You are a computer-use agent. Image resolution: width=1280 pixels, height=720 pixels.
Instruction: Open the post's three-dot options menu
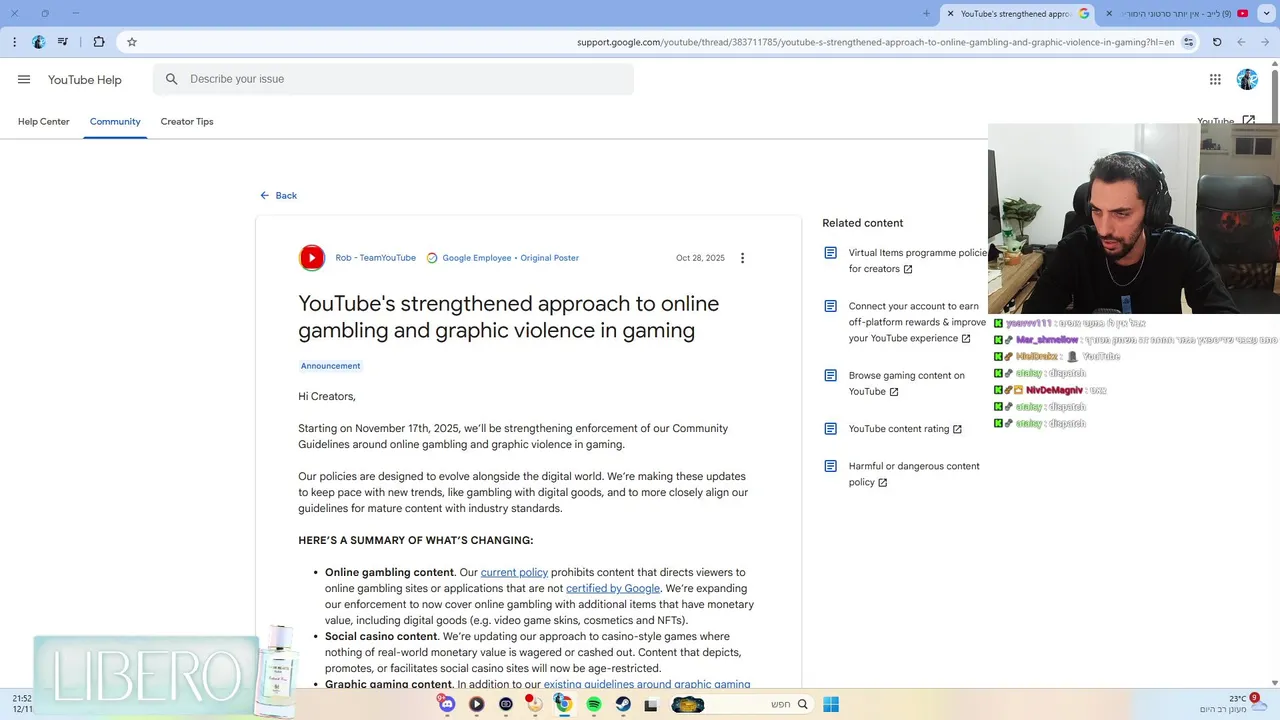[742, 258]
